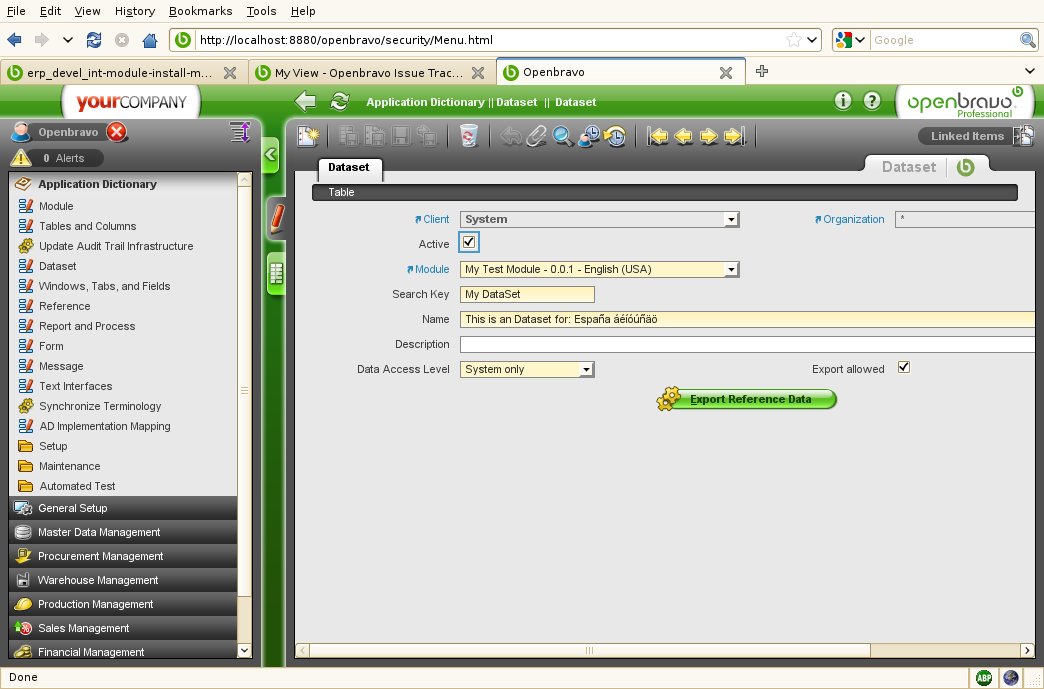Click the Search Key input field
Screen dimensions: 1044x689
[x=527, y=294]
